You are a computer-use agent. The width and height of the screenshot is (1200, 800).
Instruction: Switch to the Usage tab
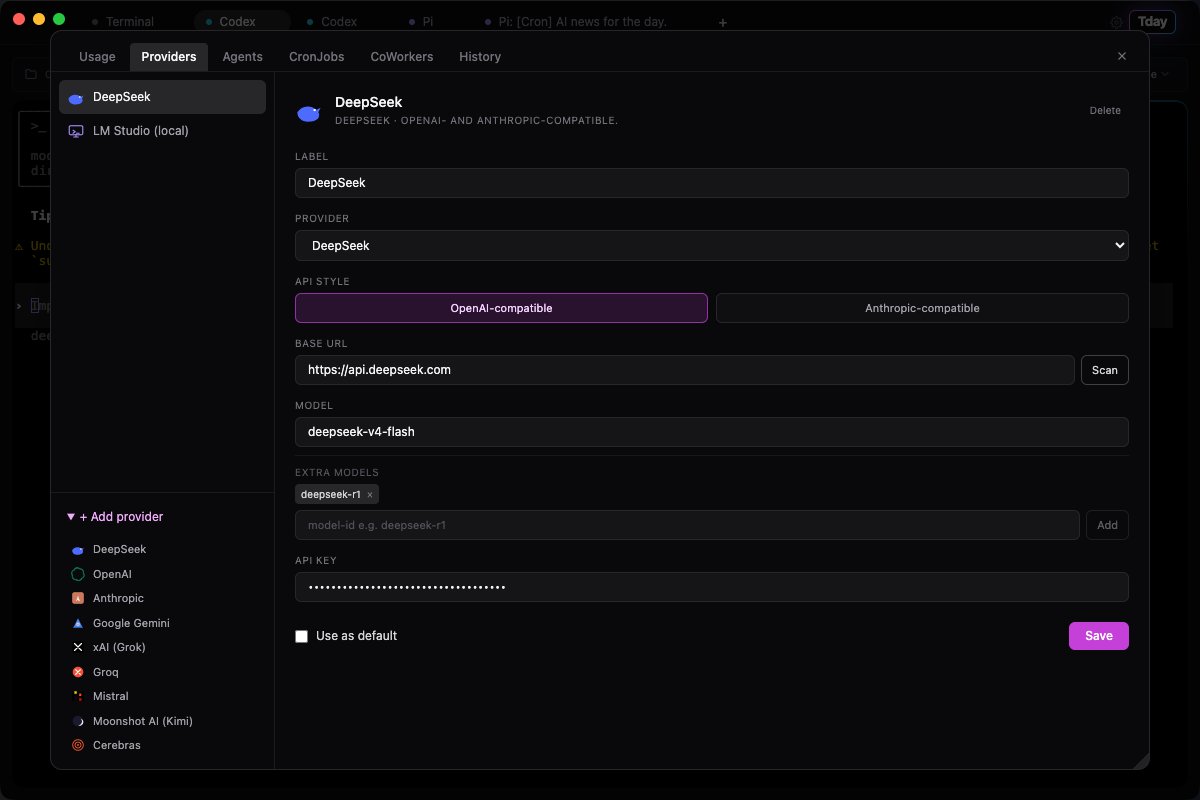[97, 57]
